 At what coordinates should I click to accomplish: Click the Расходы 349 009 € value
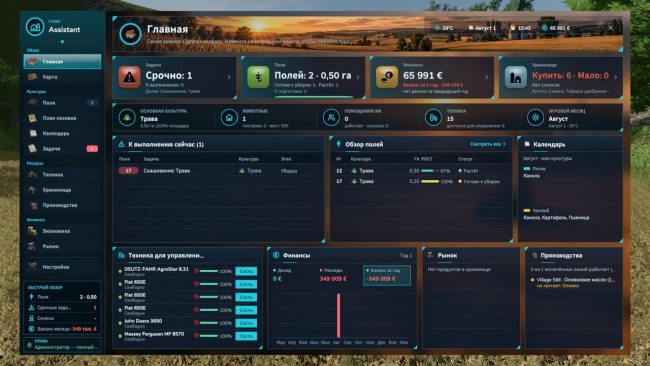tap(333, 279)
